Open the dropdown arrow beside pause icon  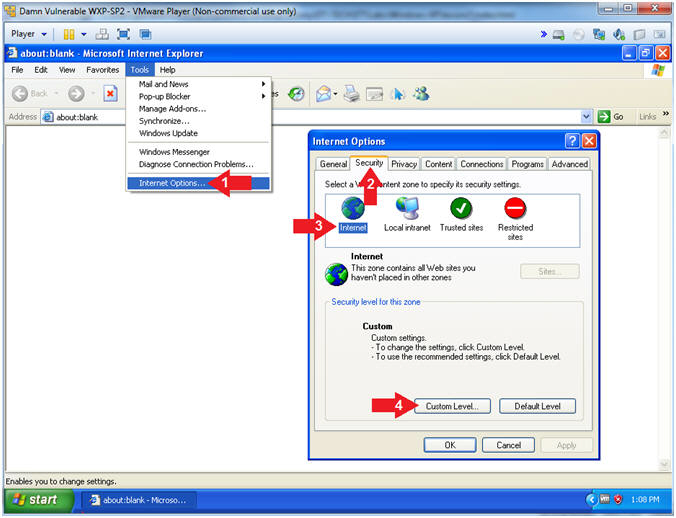[84, 34]
